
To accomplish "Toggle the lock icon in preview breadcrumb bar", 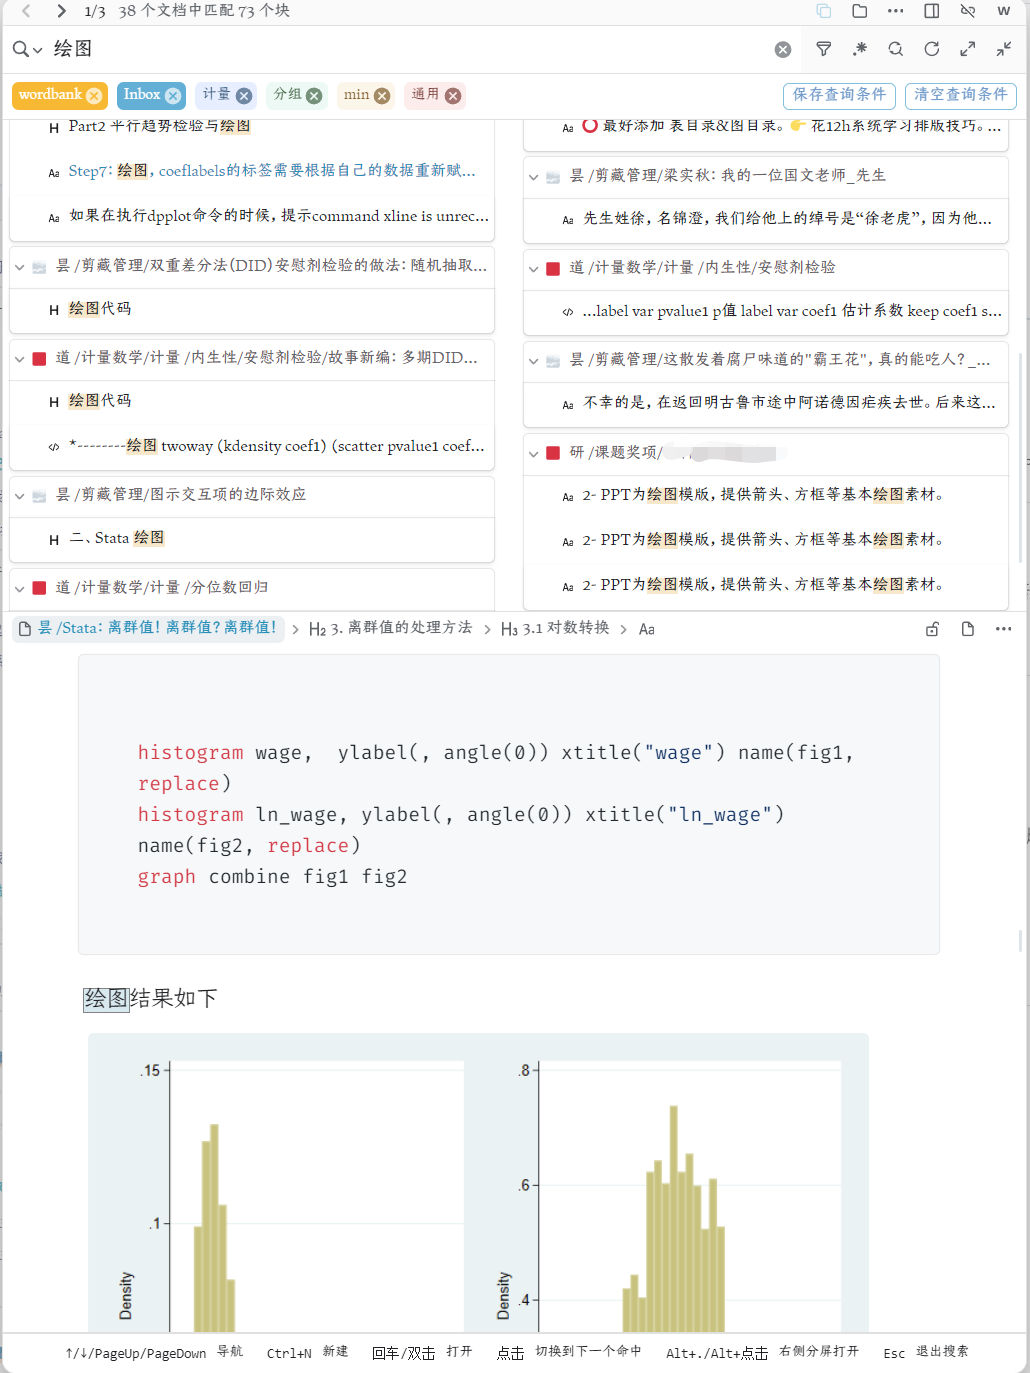I will [932, 629].
